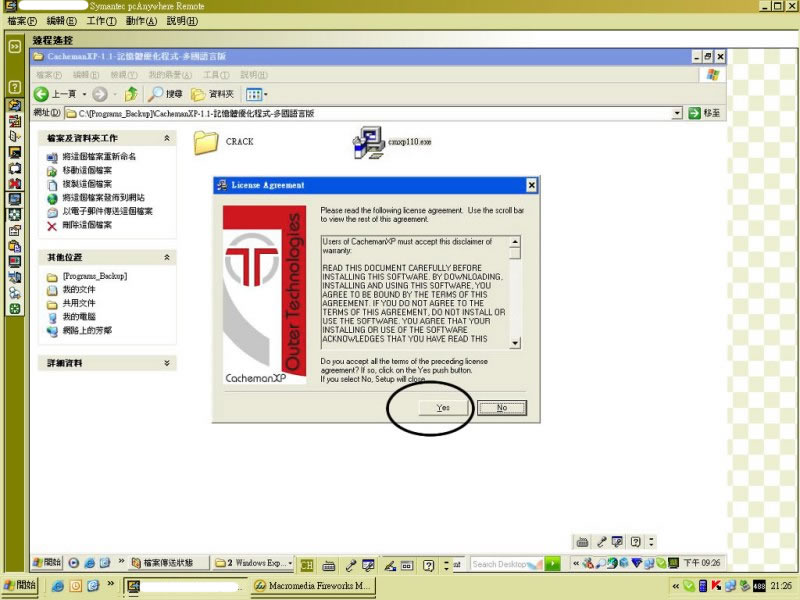Viewport: 800px width, 600px height.
Task: Open pcAnywhere 工作(T) menu
Action: click(x=101, y=21)
